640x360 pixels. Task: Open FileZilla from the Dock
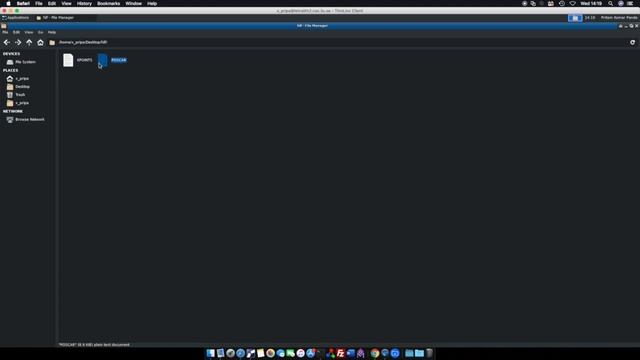point(340,353)
